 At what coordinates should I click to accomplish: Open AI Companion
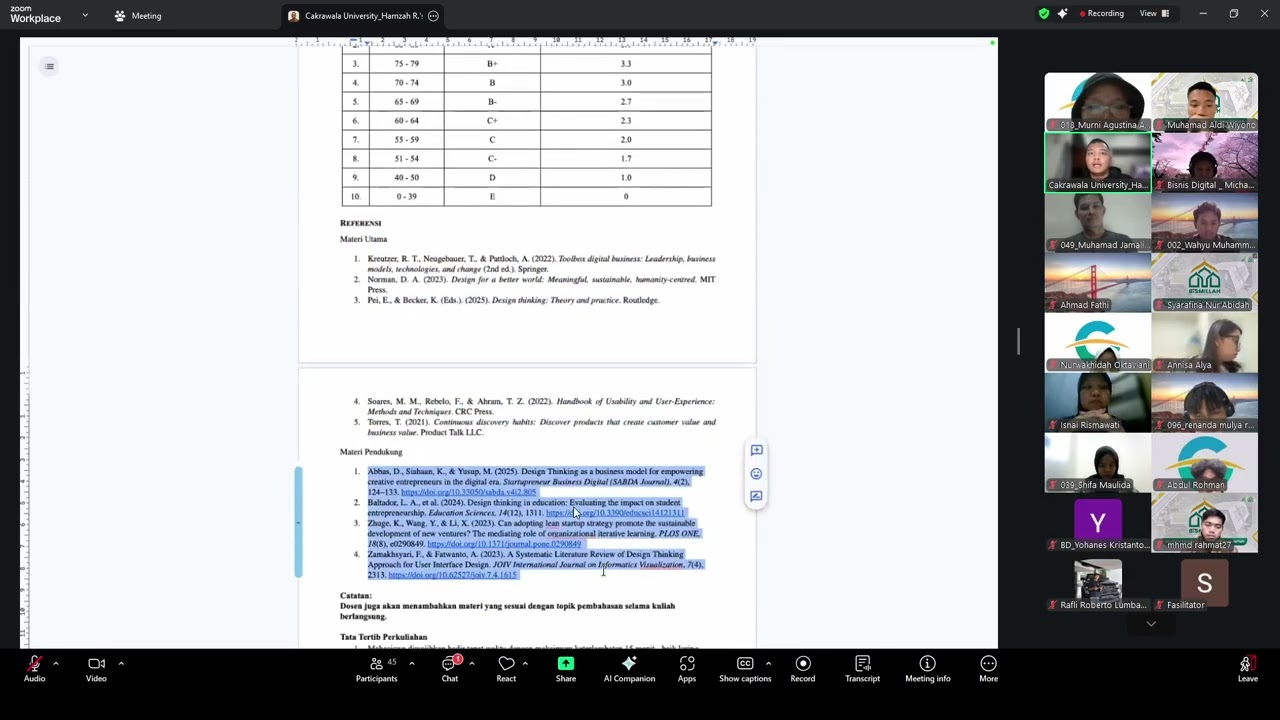click(x=629, y=669)
